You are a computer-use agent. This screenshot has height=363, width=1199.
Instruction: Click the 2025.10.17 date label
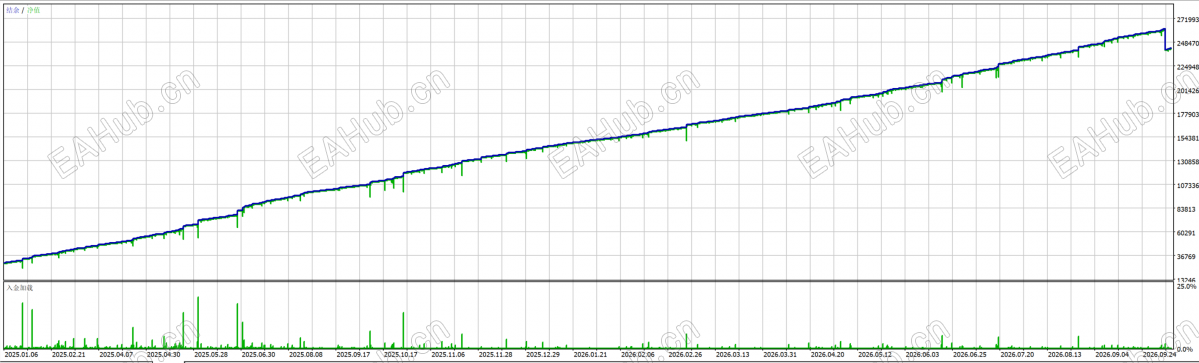tap(401, 355)
